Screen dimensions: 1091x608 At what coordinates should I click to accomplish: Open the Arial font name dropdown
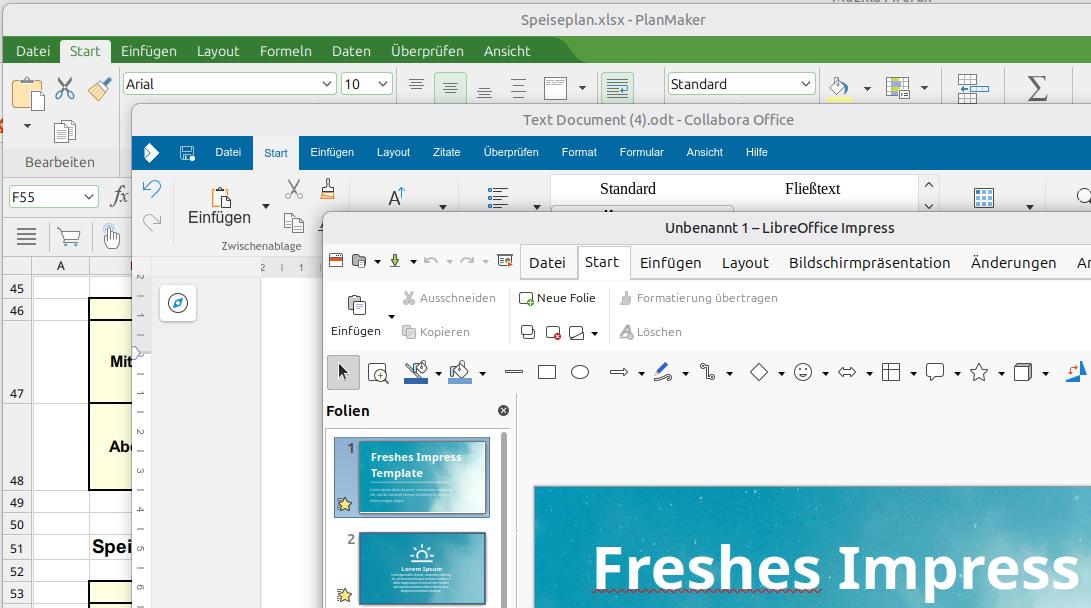tap(326, 83)
